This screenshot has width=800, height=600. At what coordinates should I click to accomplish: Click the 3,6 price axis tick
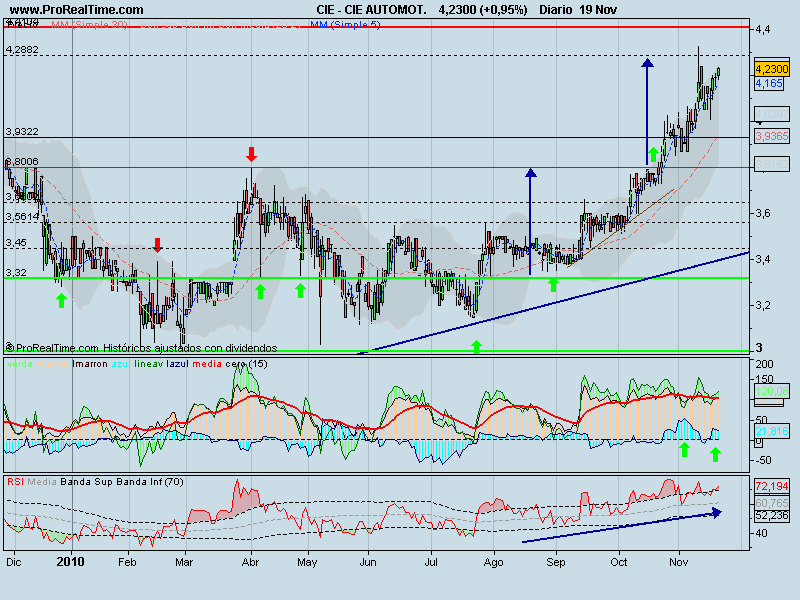tap(763, 213)
